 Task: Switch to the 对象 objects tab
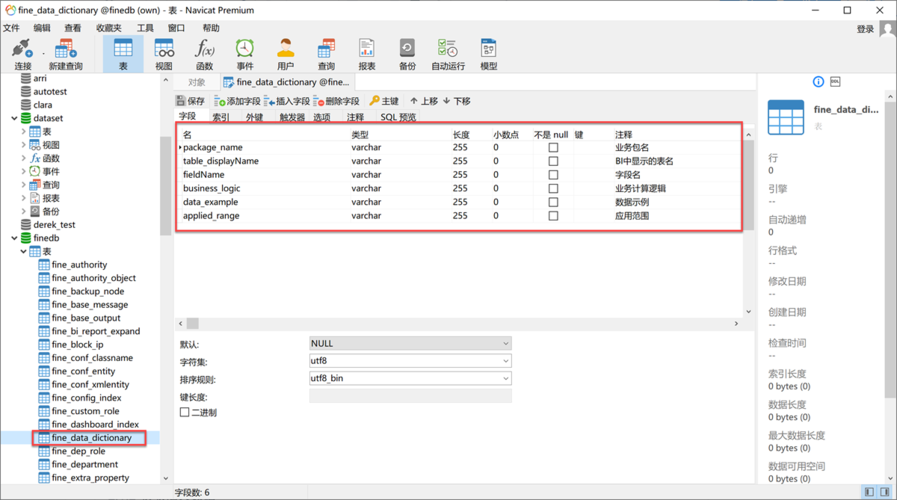[196, 82]
